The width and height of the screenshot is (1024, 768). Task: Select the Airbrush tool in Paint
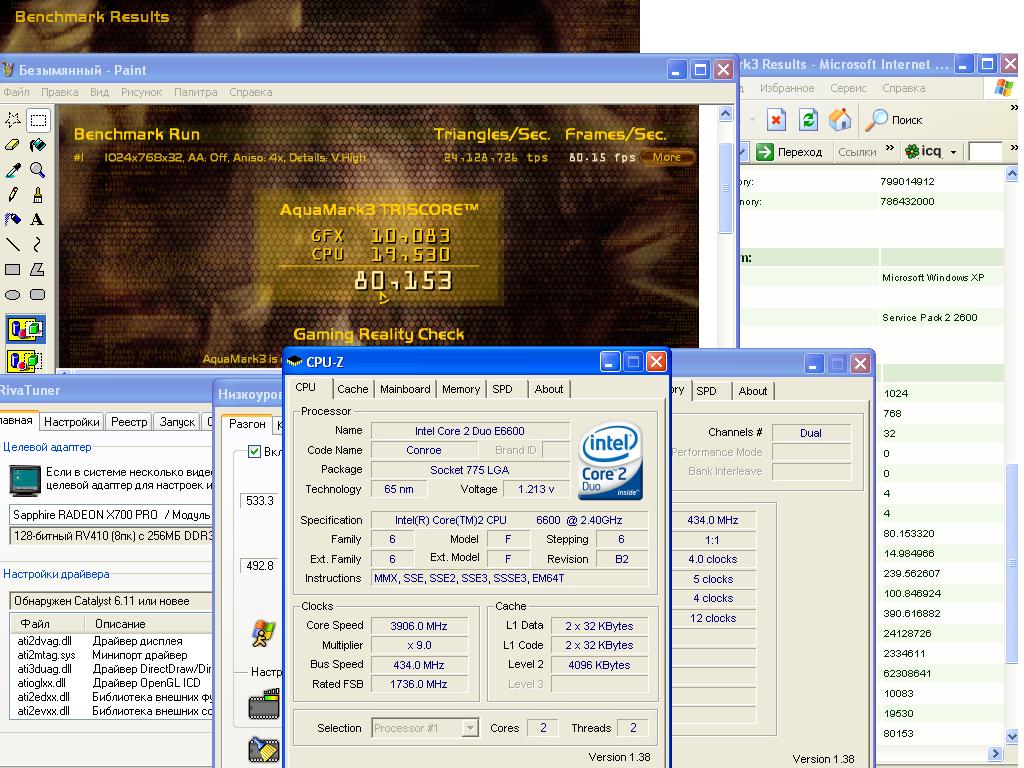(12, 219)
